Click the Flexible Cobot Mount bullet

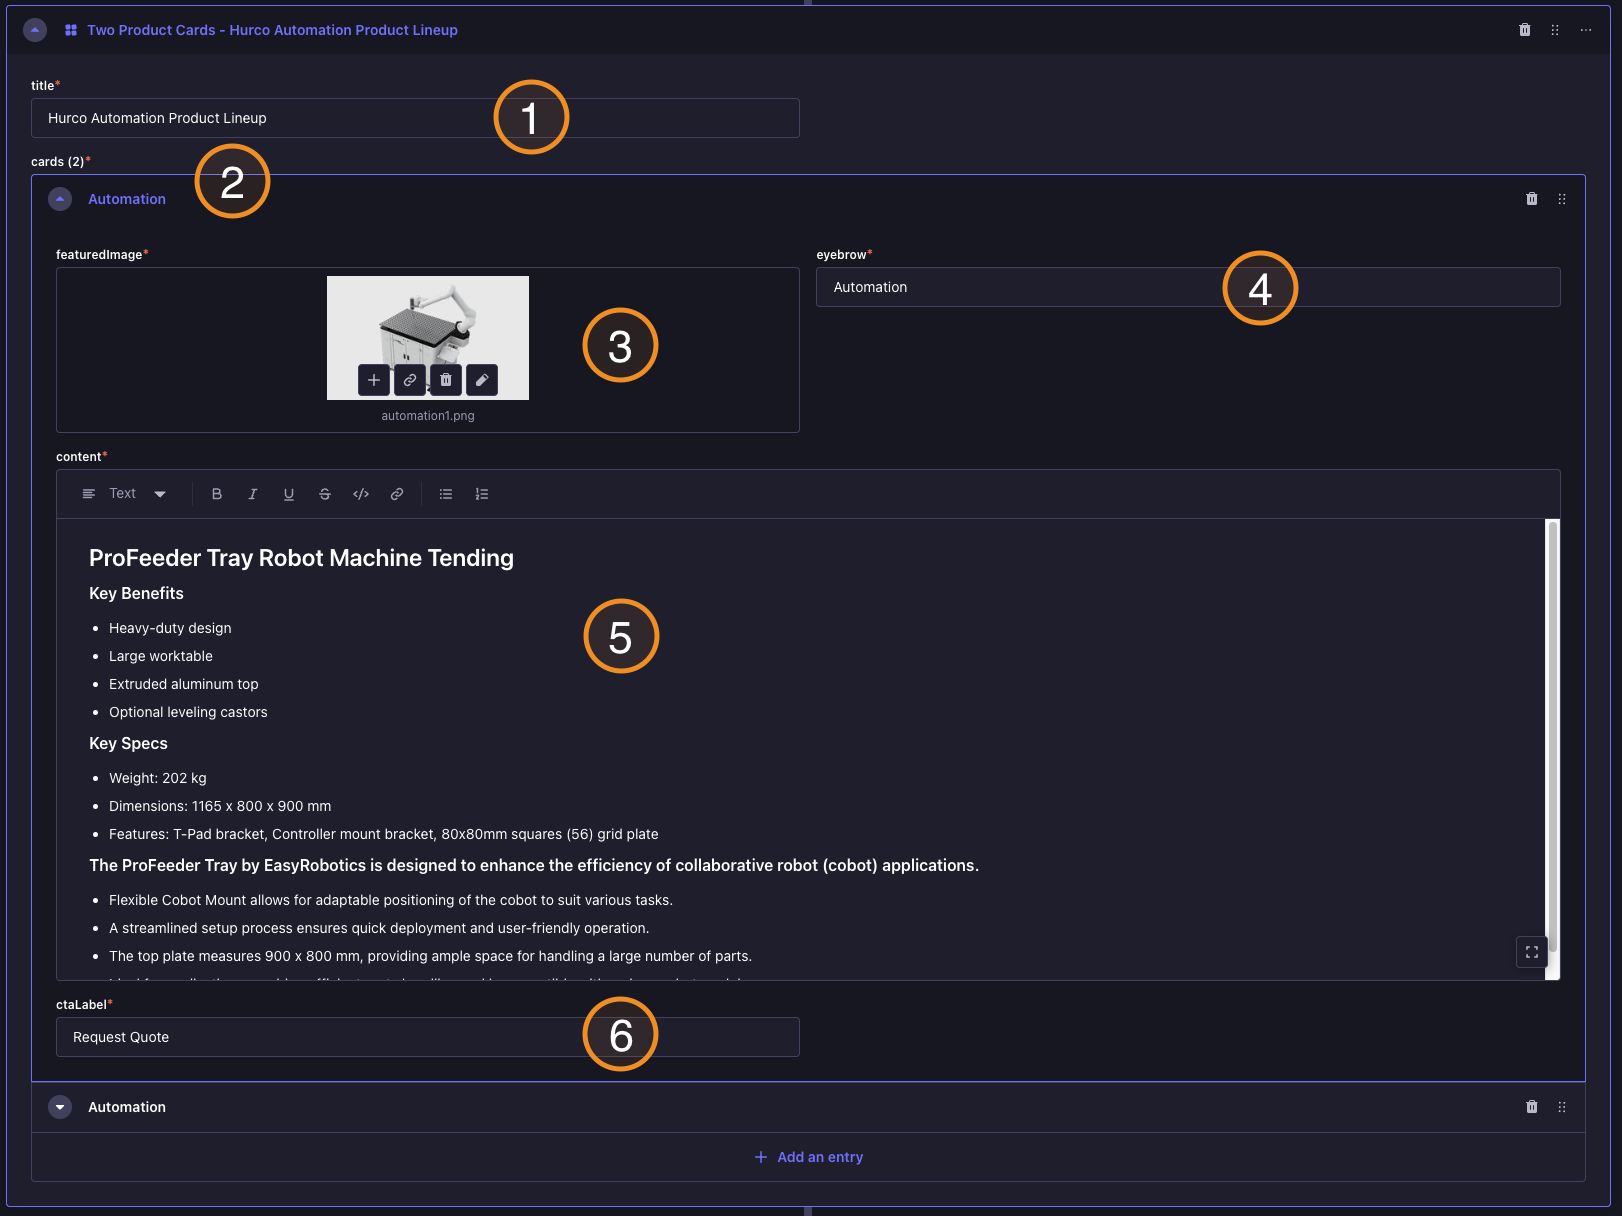391,900
